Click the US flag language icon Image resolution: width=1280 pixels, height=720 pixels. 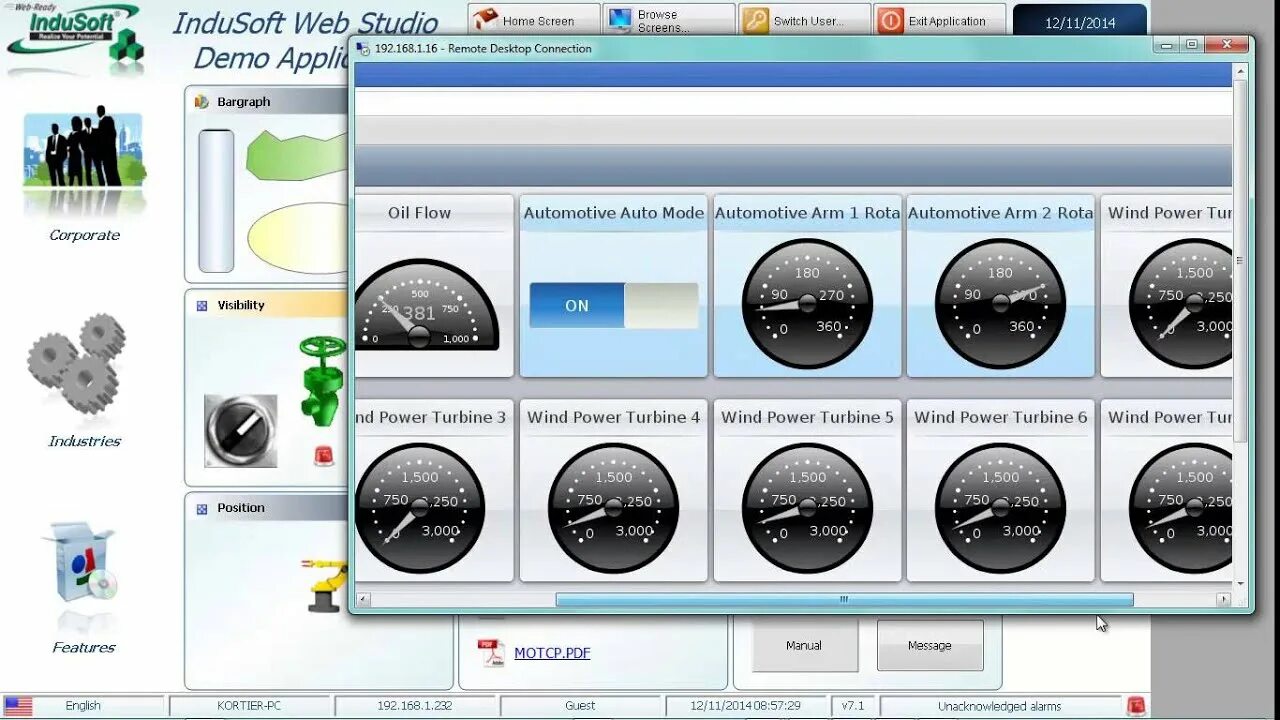coord(18,706)
